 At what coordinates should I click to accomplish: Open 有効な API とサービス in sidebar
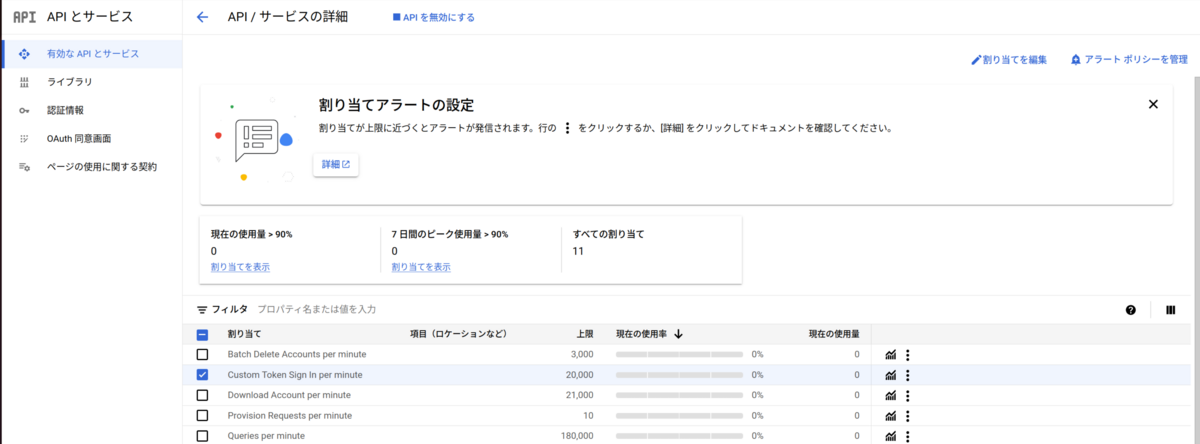(x=91, y=54)
